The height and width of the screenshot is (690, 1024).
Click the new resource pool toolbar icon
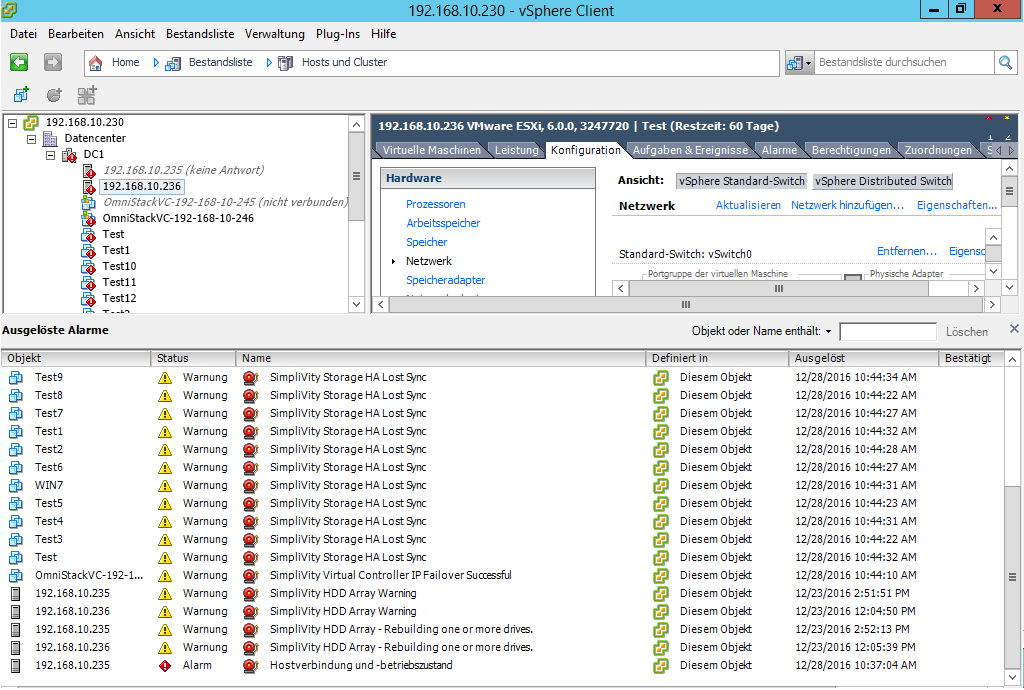(x=54, y=95)
